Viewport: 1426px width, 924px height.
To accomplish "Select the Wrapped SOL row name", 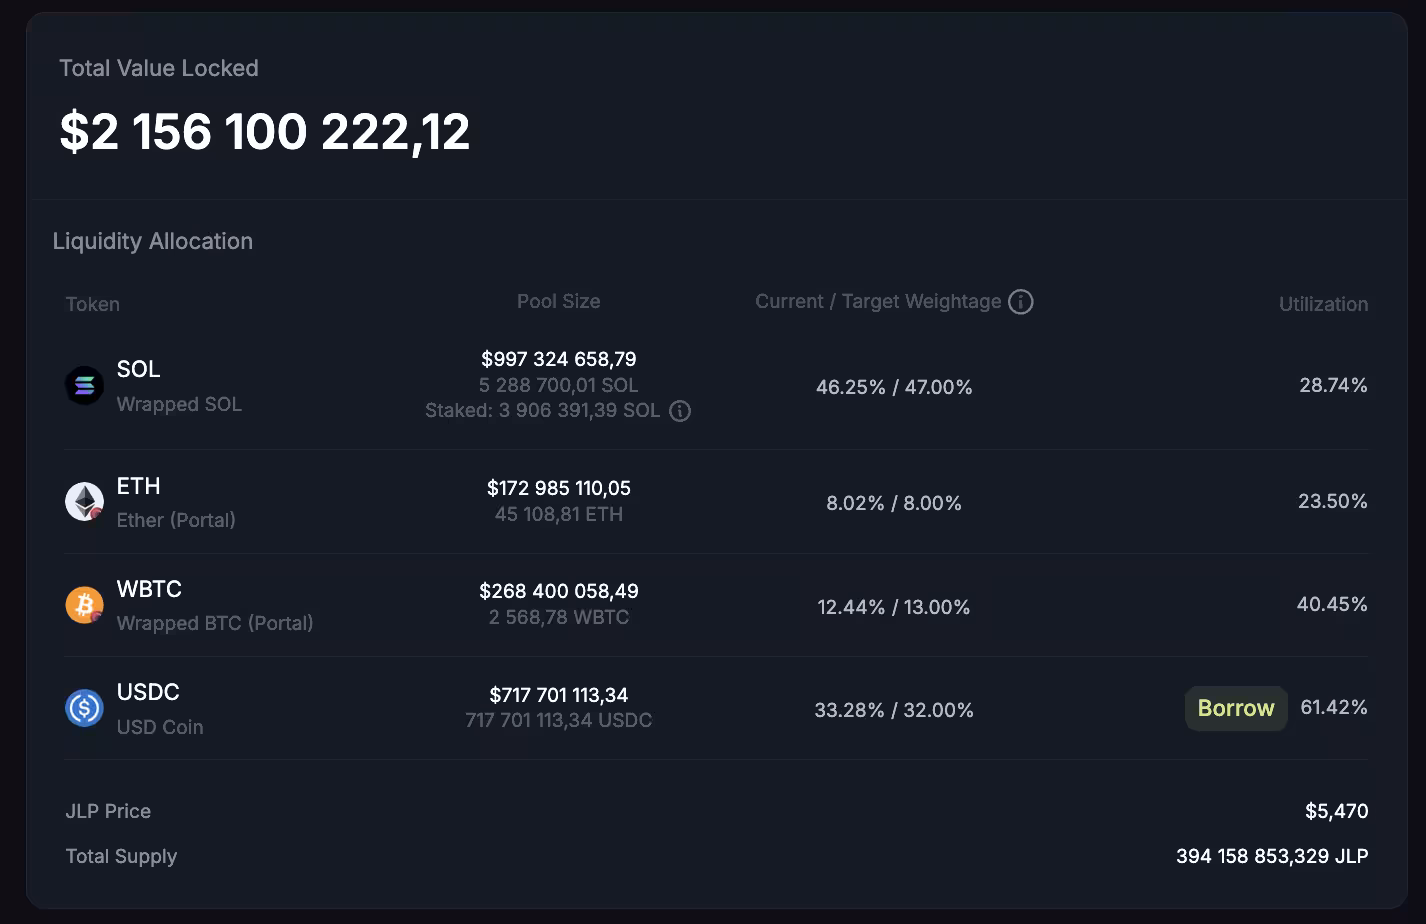I will 179,404.
